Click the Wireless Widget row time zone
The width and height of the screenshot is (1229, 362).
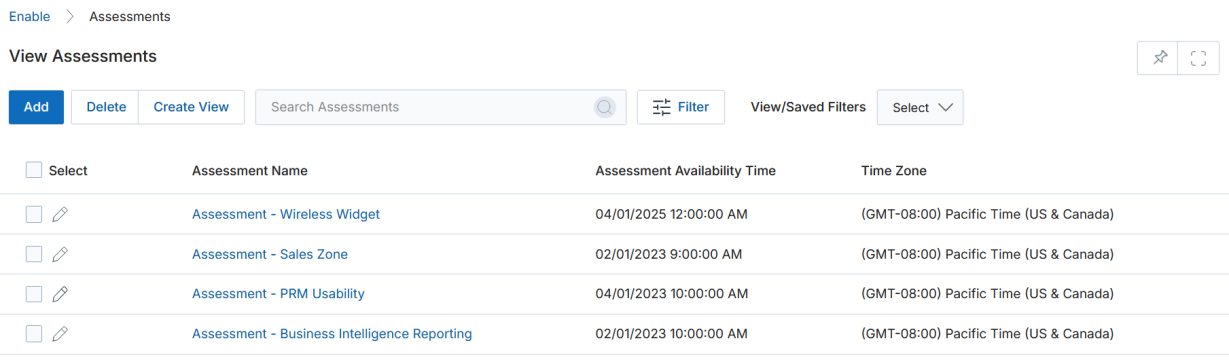(x=988, y=214)
